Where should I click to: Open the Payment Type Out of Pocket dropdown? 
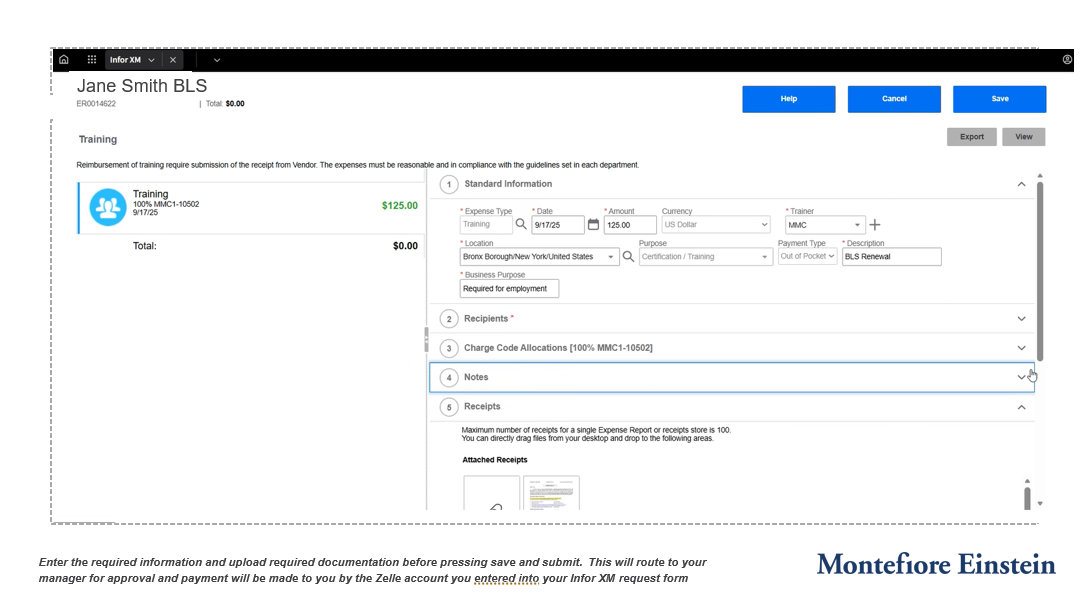pyautogui.click(x=808, y=256)
